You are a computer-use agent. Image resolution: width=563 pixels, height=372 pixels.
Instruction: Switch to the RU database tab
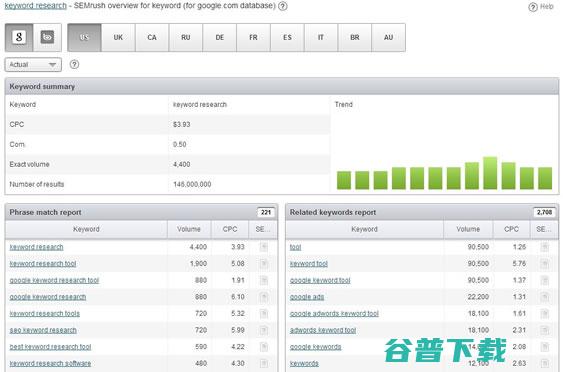click(186, 37)
